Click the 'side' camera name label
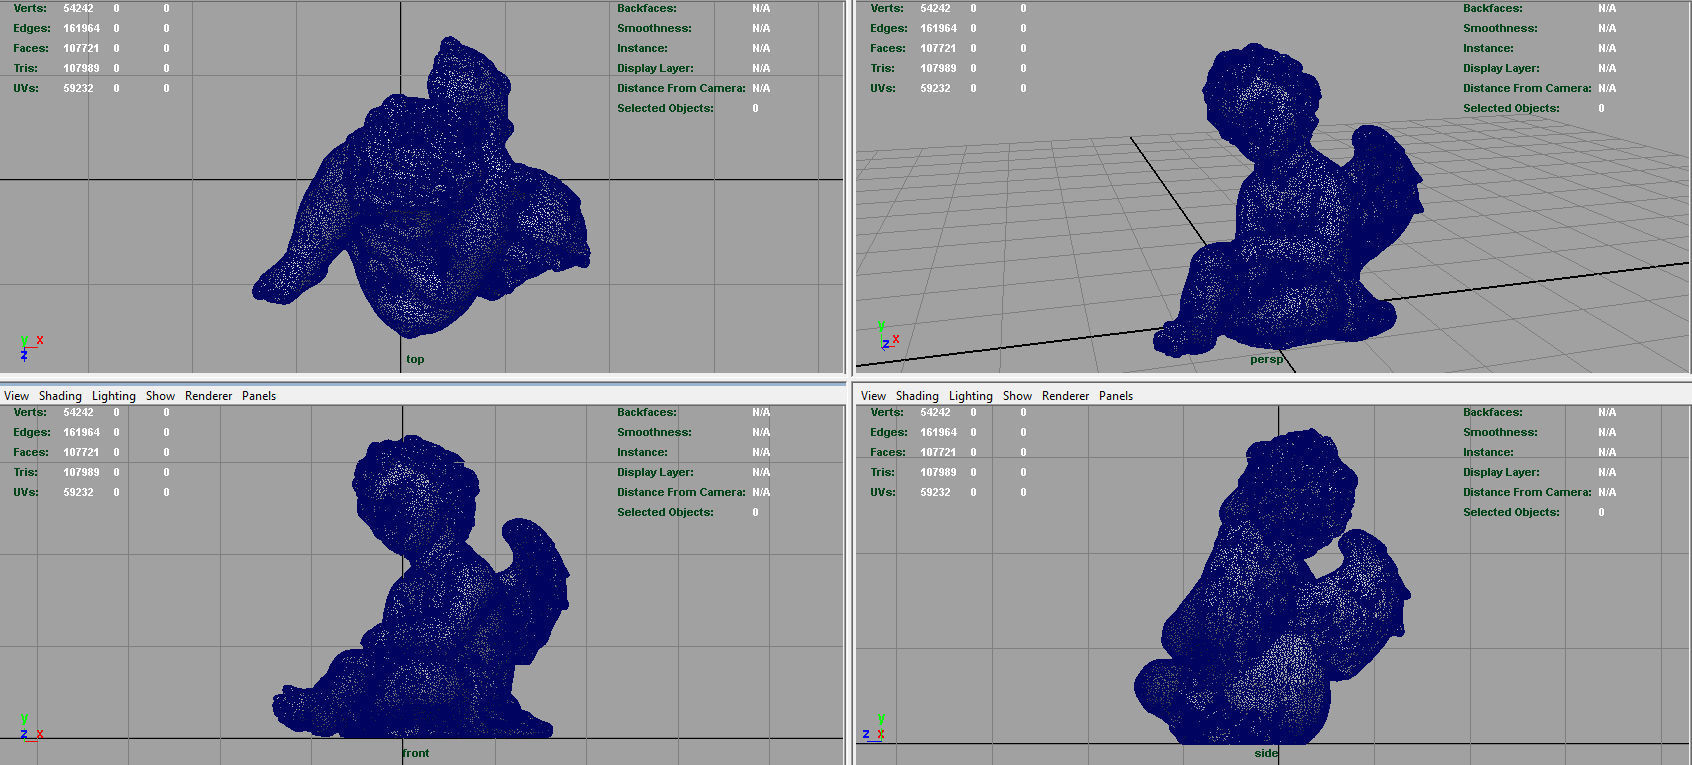1692x765 pixels. tap(1266, 753)
